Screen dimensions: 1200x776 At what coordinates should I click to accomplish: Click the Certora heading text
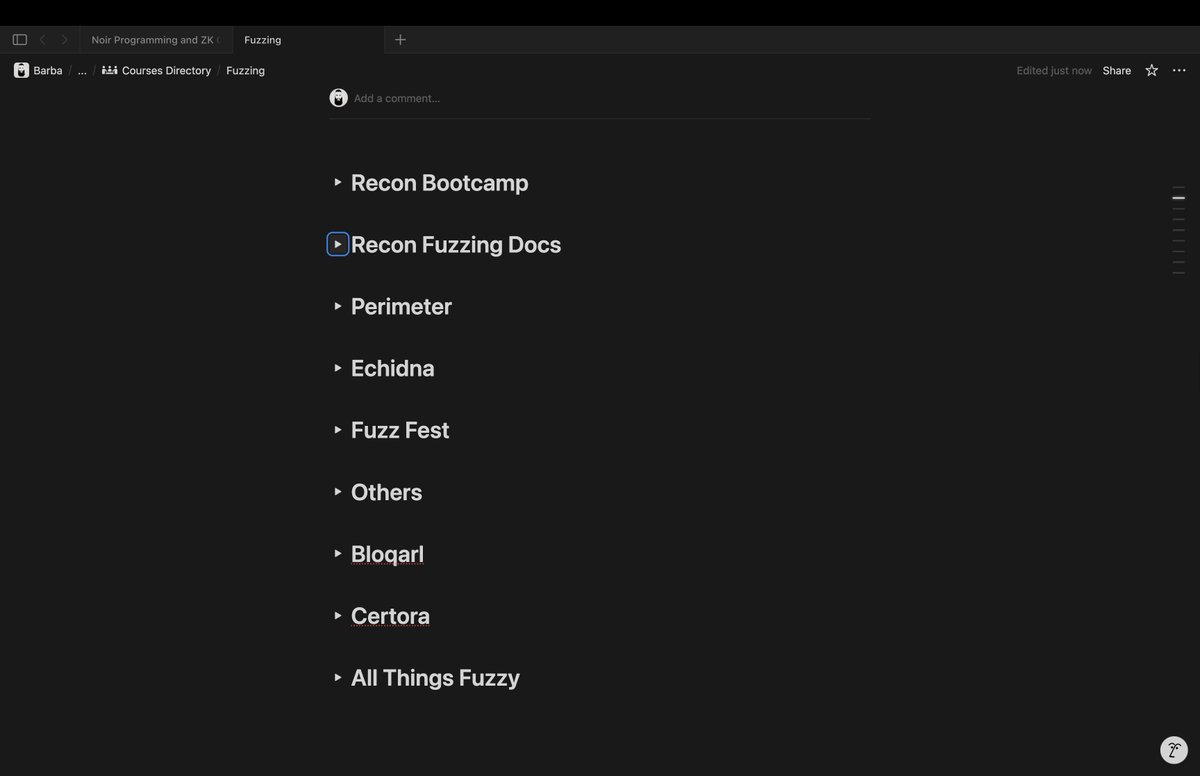click(x=390, y=617)
